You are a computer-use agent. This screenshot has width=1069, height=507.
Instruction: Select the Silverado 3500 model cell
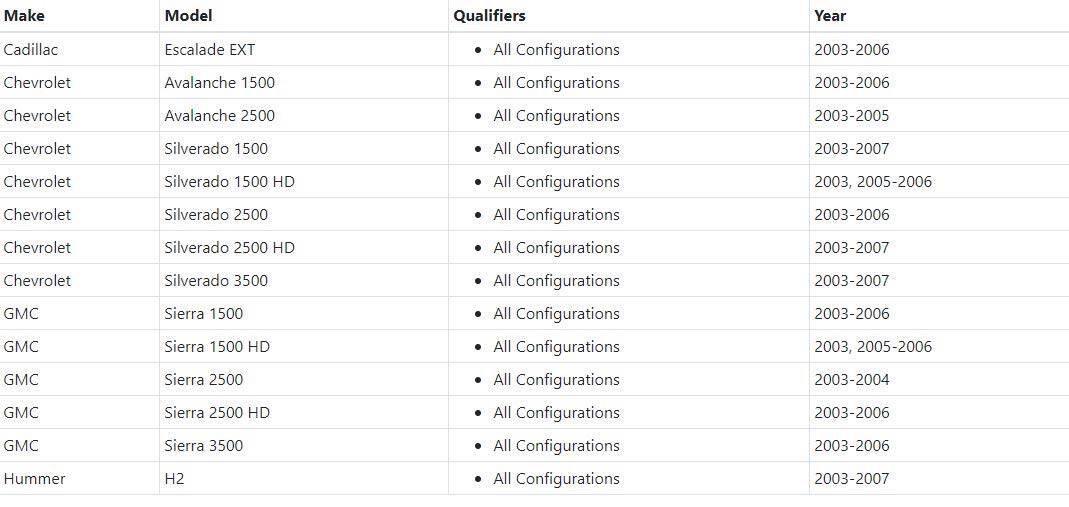pyautogui.click(x=216, y=281)
